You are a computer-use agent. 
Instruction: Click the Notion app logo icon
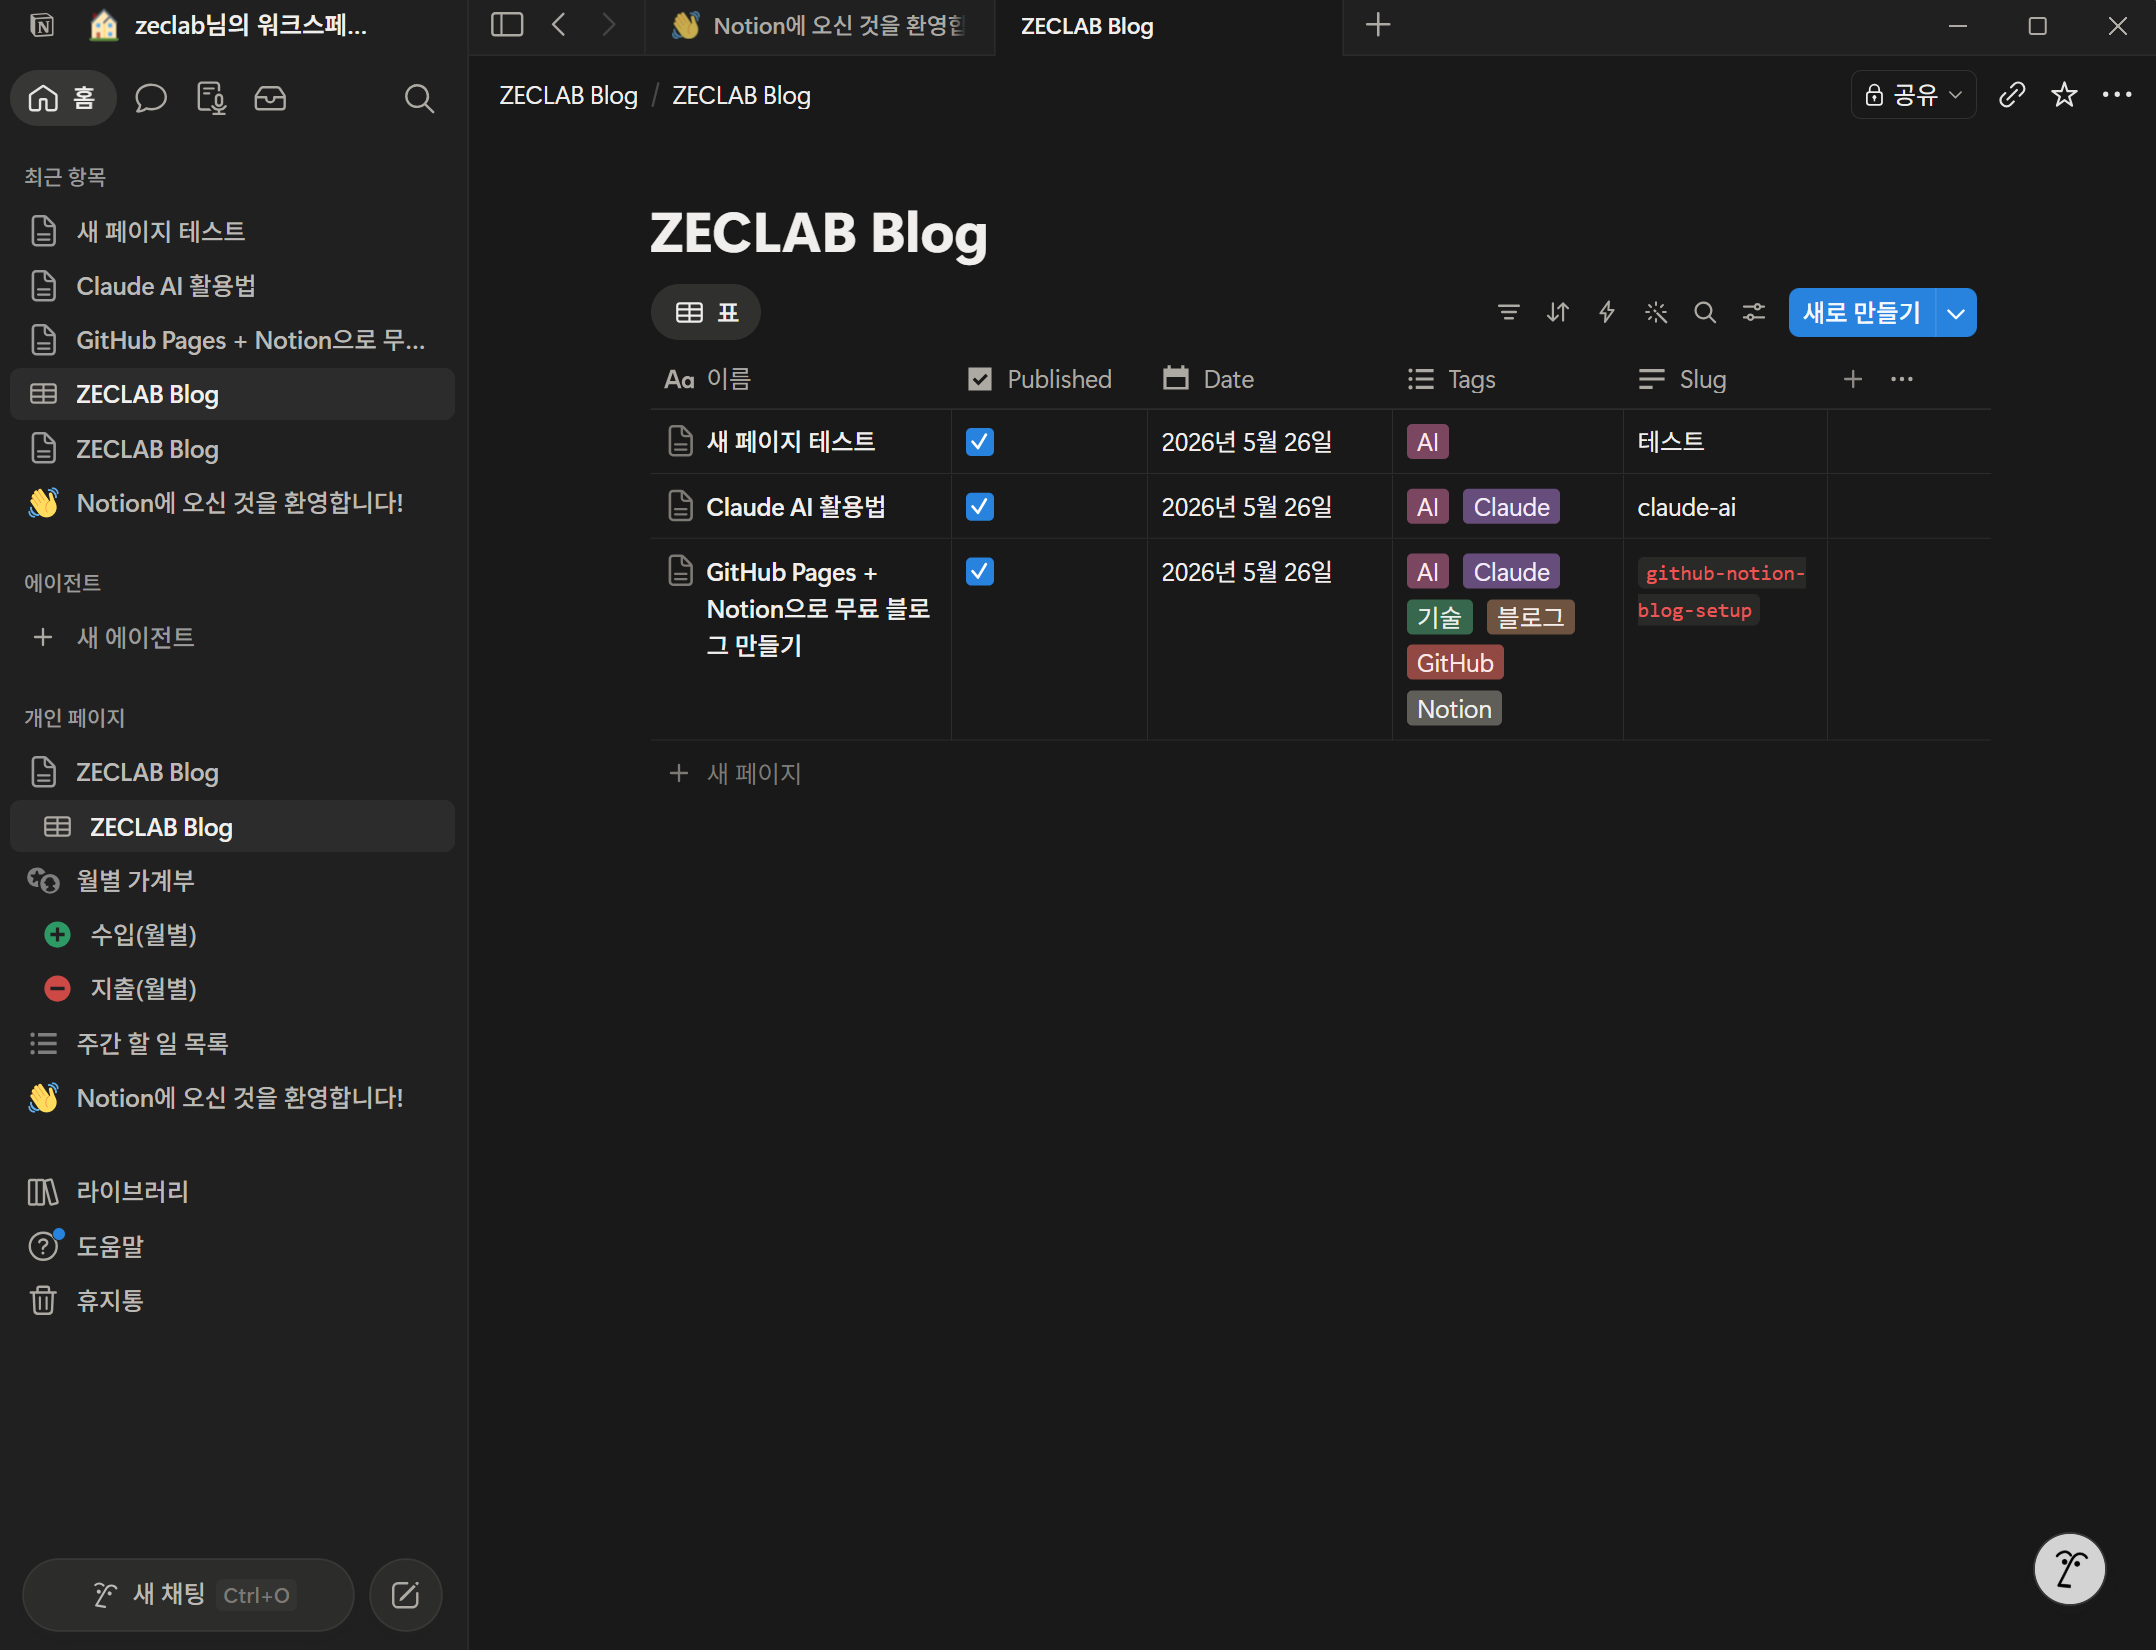point(42,25)
